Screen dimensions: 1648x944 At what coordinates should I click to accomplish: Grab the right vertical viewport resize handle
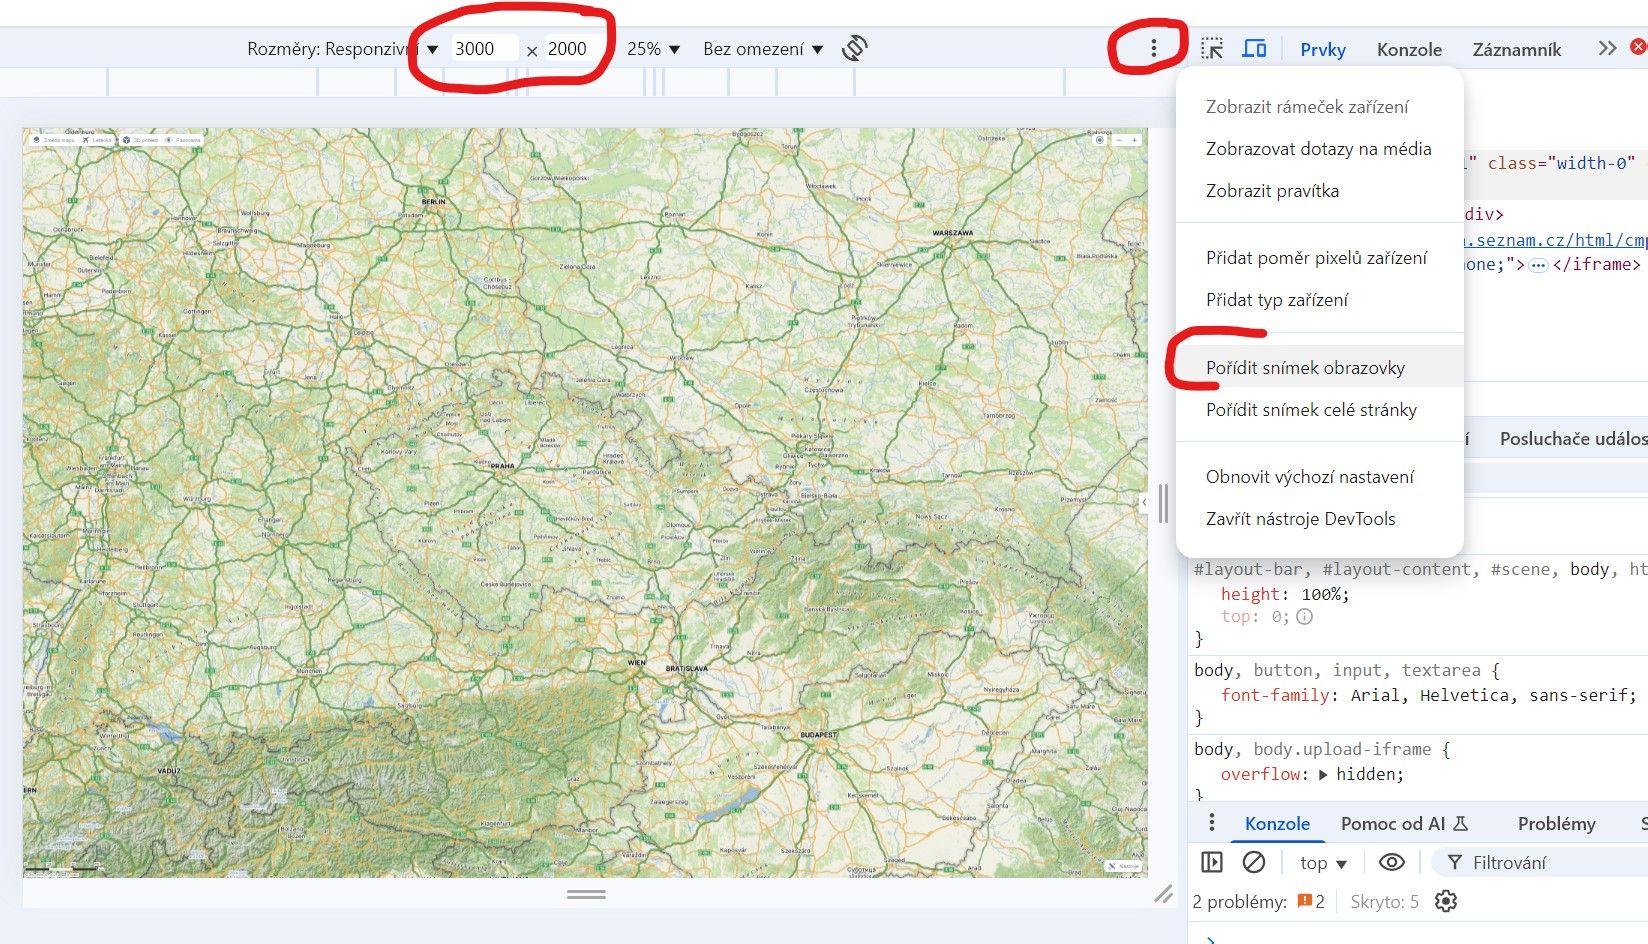pos(1163,503)
